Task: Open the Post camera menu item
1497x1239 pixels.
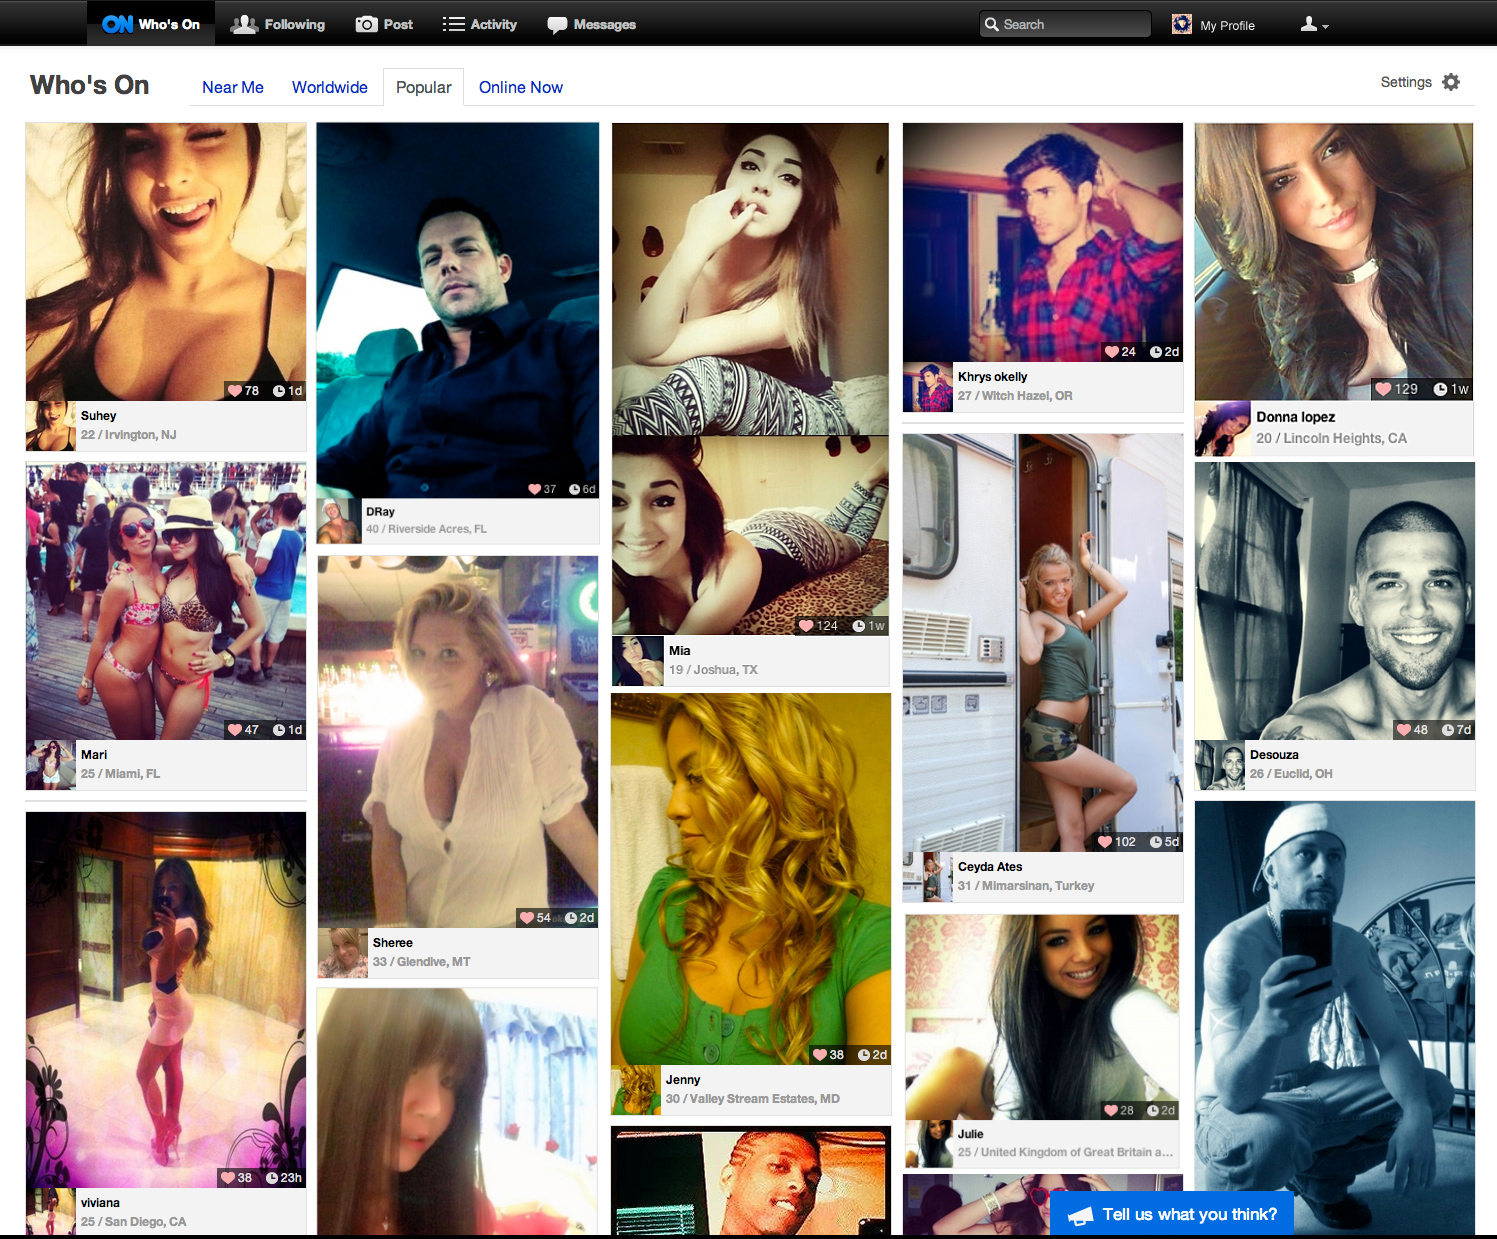Action: click(x=384, y=24)
